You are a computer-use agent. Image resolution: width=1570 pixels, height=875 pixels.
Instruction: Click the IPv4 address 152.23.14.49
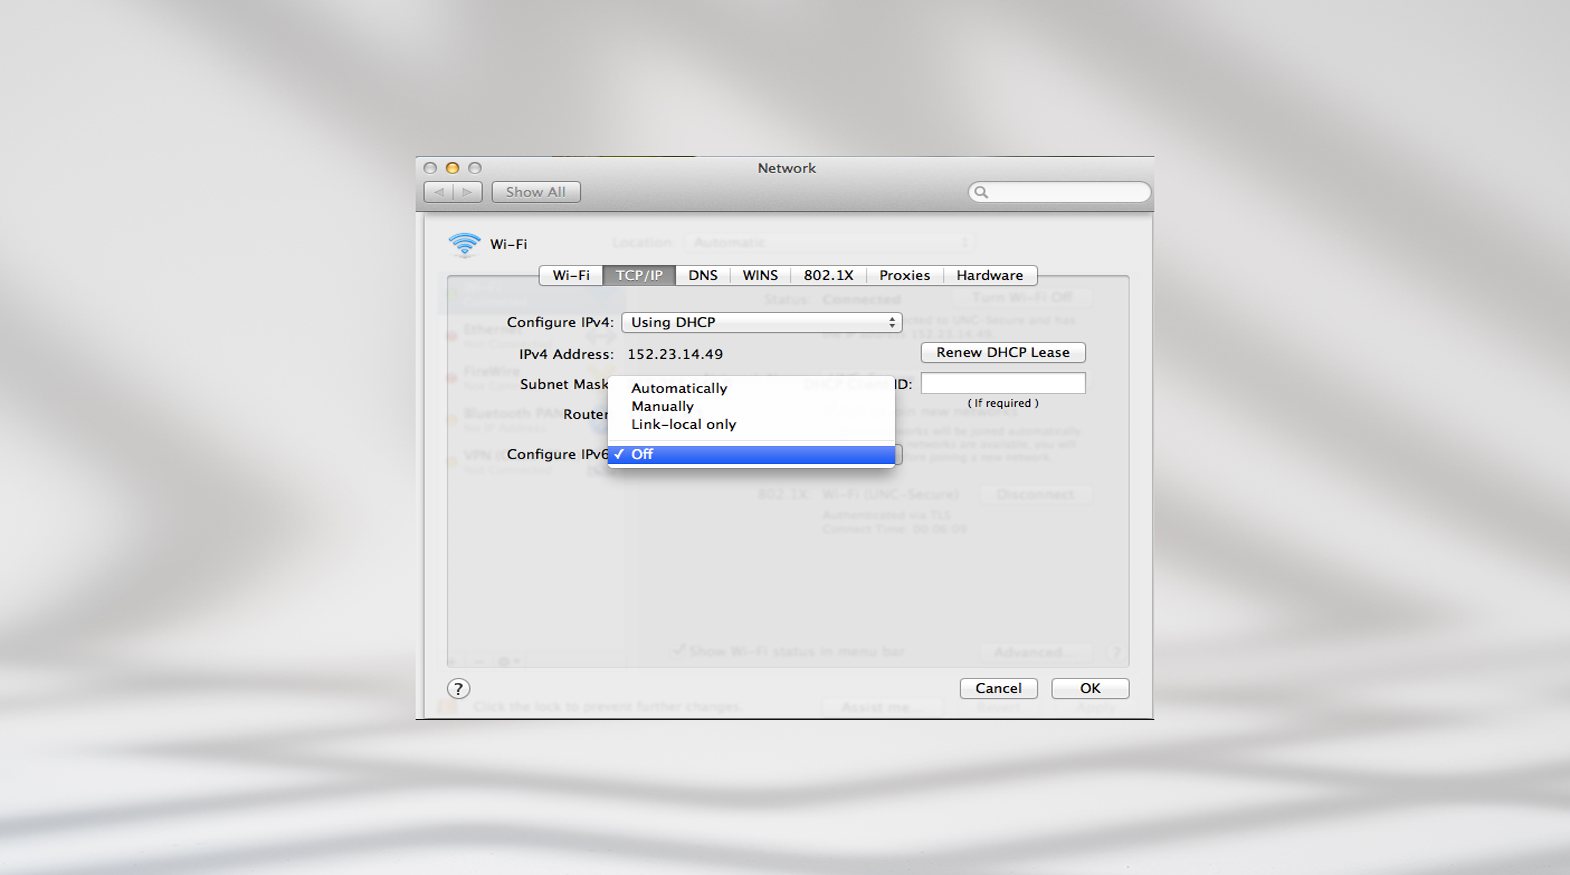675,354
